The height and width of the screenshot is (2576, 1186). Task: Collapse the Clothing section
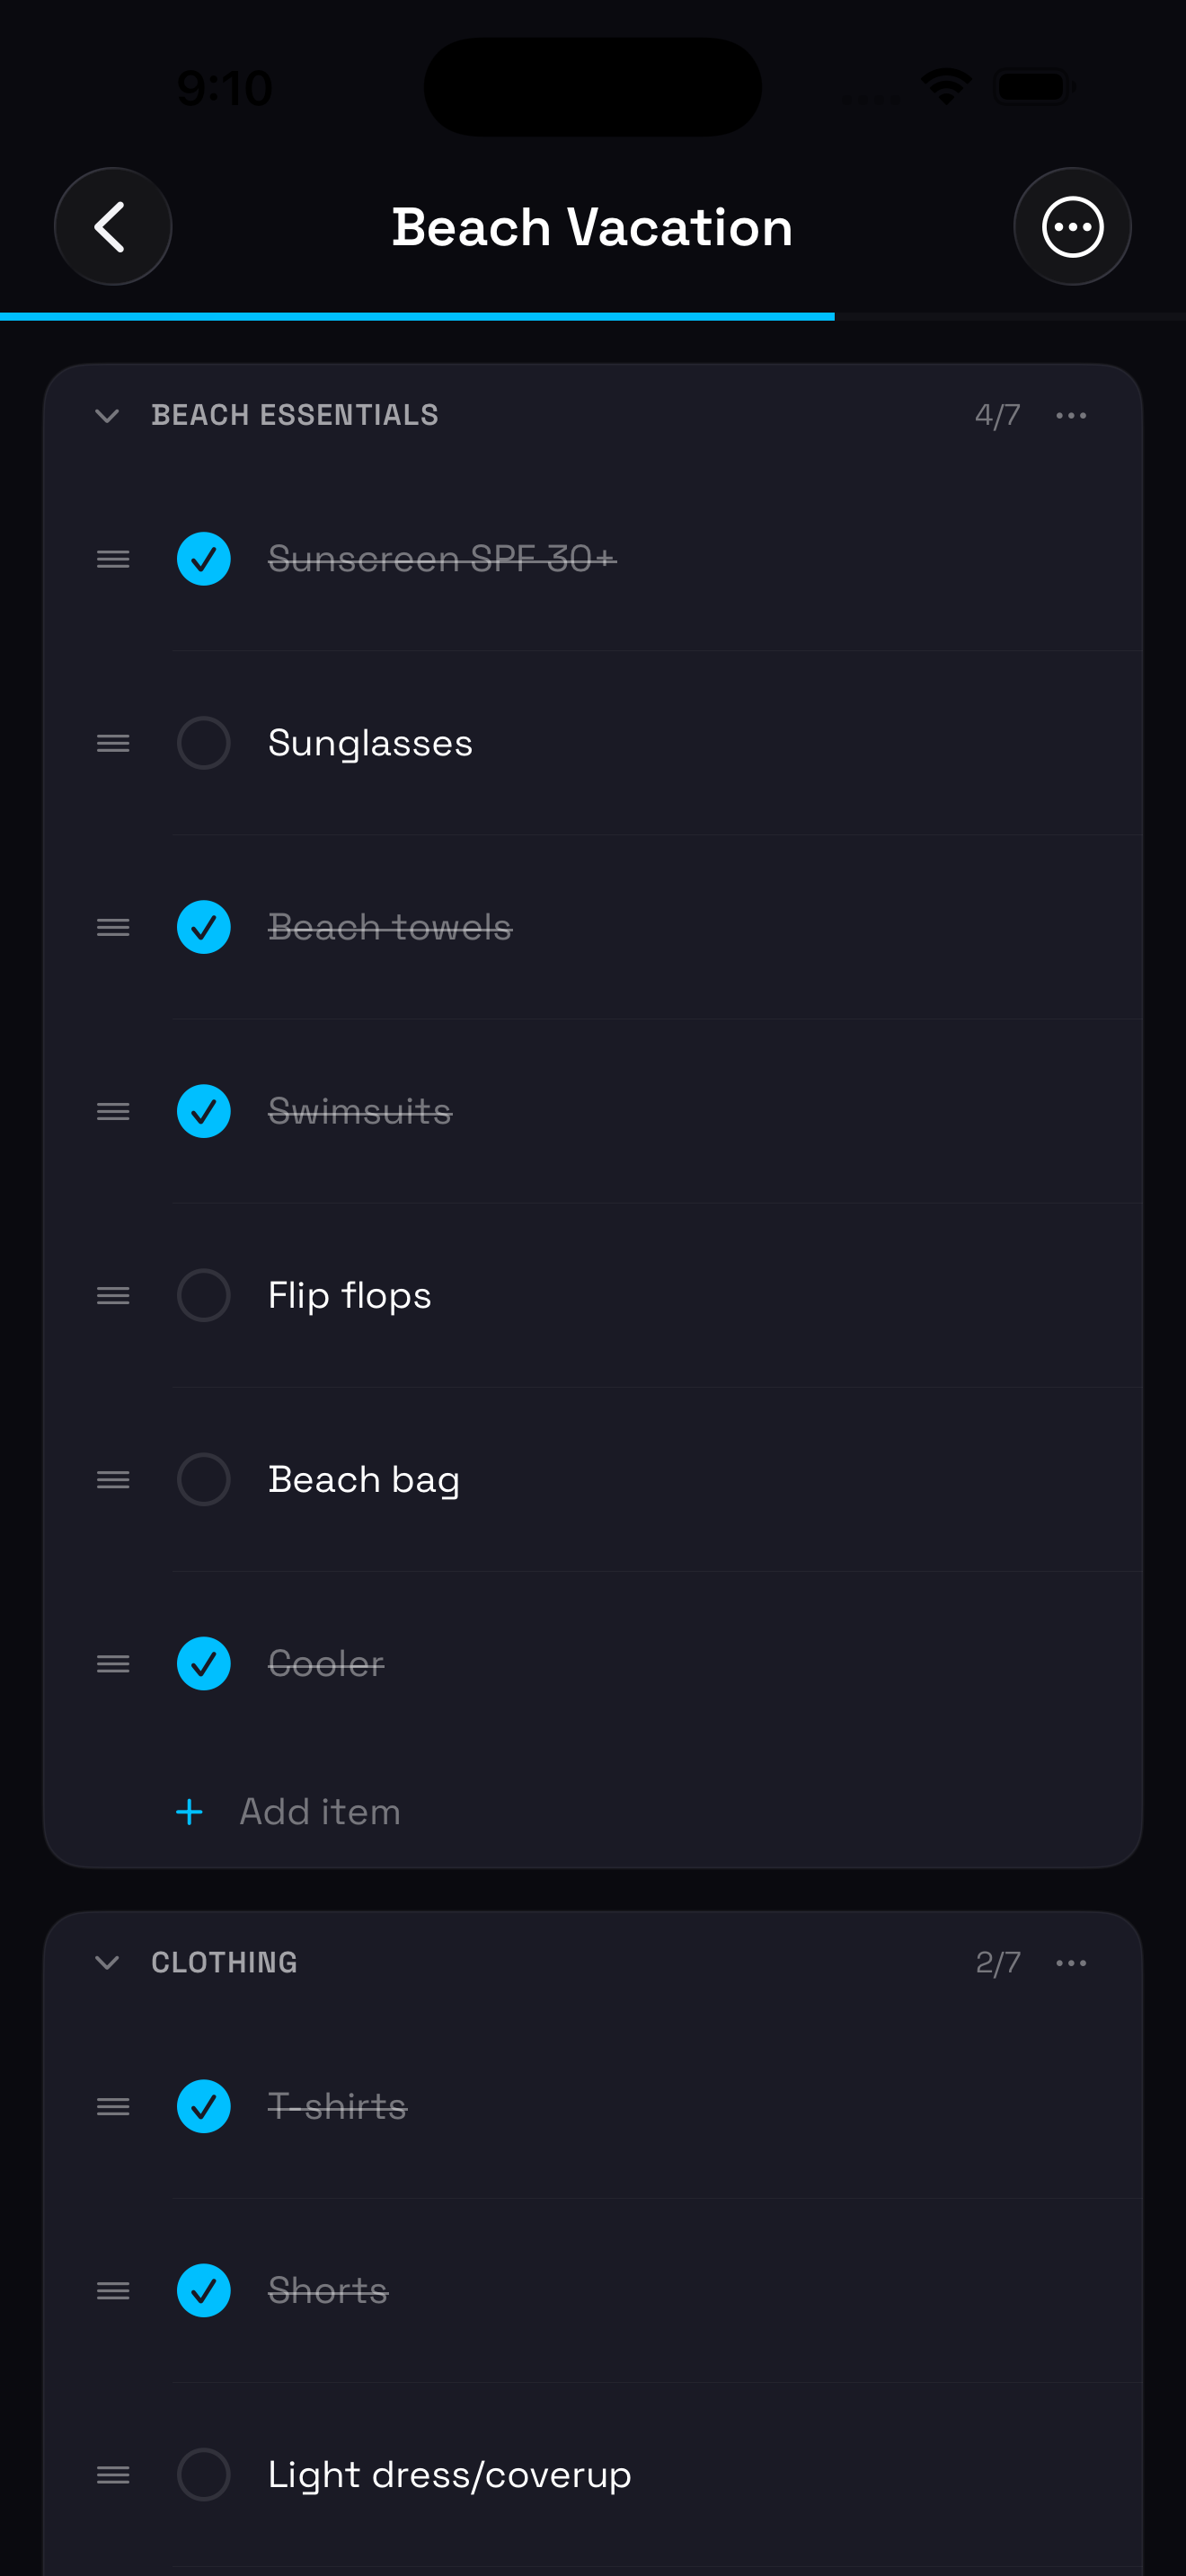(x=107, y=1963)
